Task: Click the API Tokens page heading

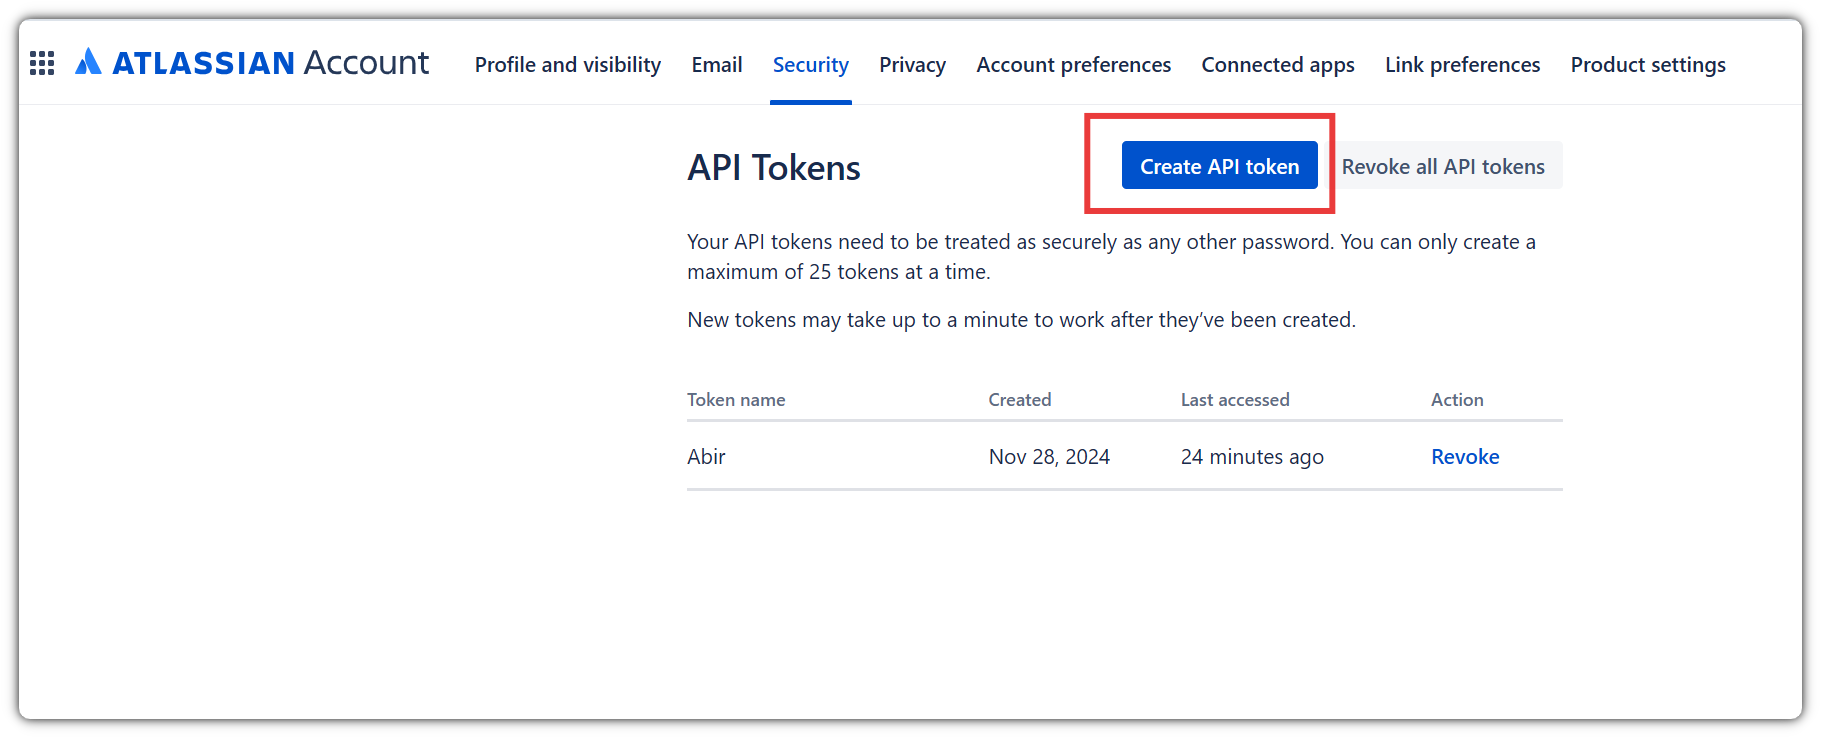Action: point(774,168)
